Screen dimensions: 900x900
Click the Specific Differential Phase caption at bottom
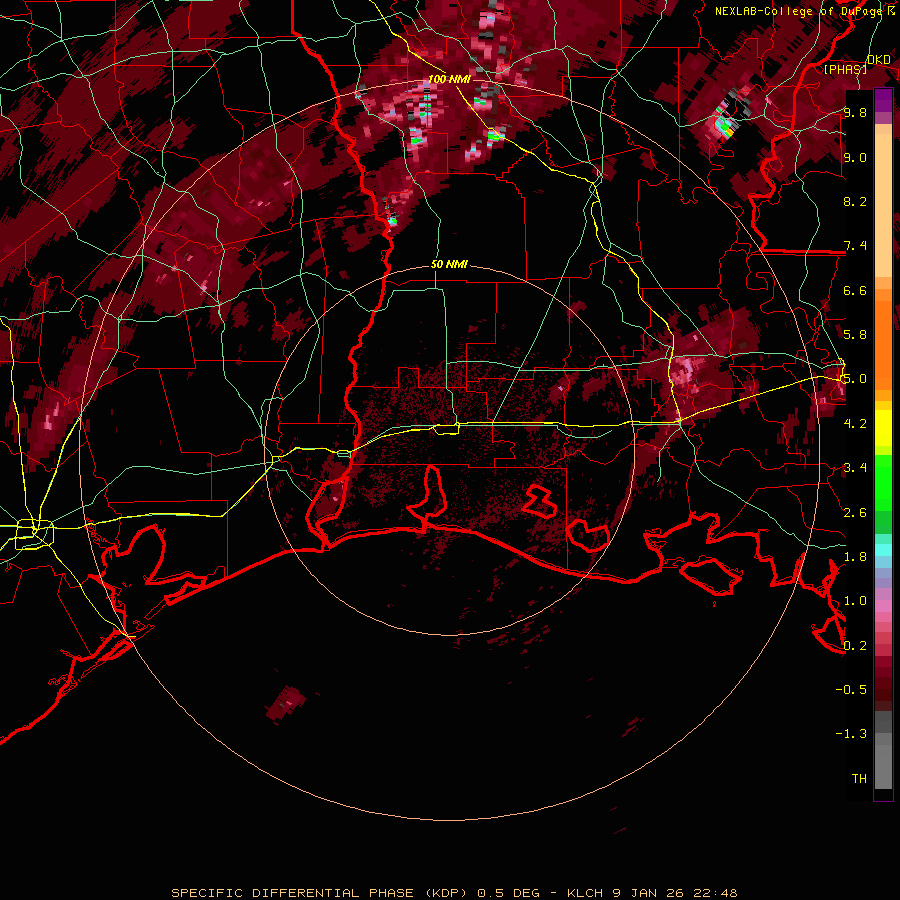pyautogui.click(x=454, y=893)
